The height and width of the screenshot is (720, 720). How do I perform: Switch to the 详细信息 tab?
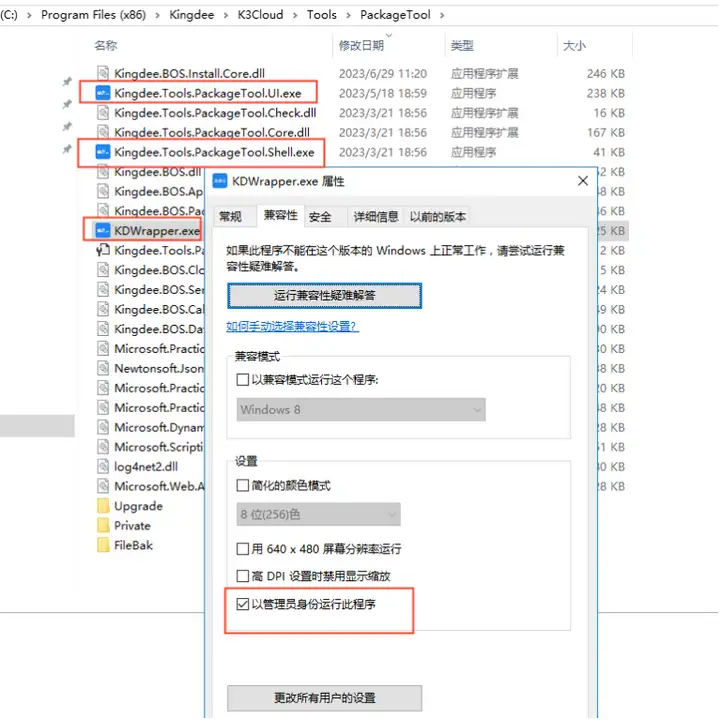(376, 216)
